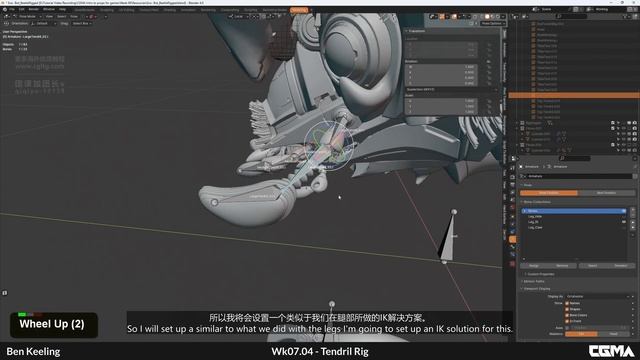The width and height of the screenshot is (640, 360).
Task: Select material preview shading icon
Action: [x=492, y=16]
